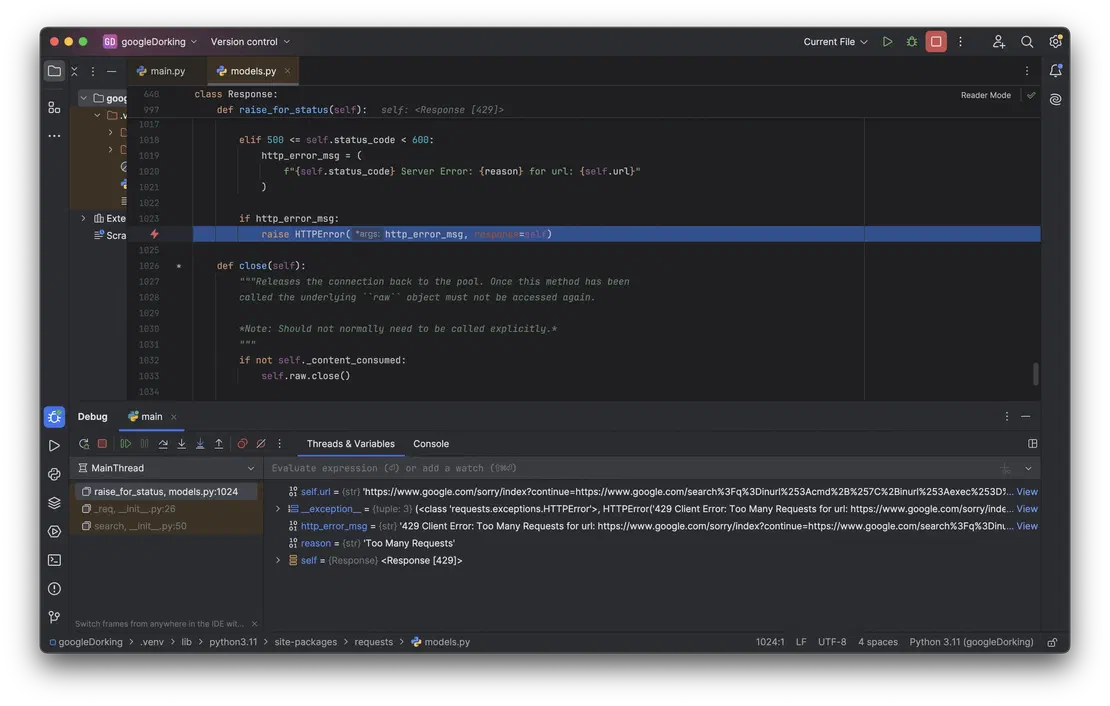Step into my code

[x=200, y=444]
